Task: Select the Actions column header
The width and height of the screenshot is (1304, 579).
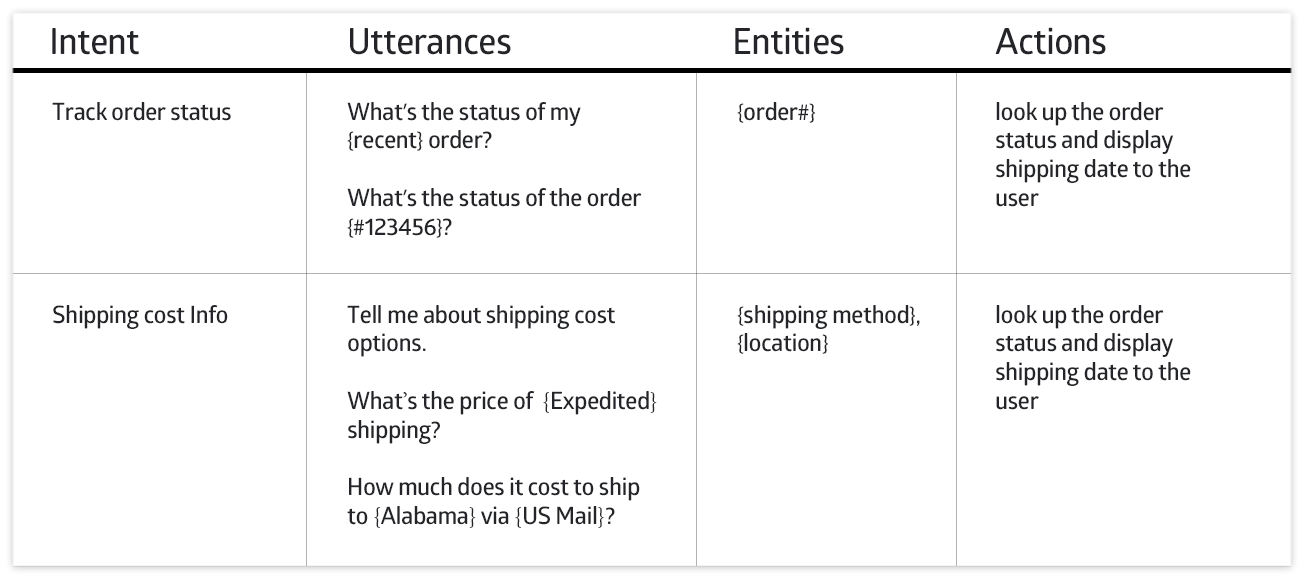Action: (x=1050, y=42)
